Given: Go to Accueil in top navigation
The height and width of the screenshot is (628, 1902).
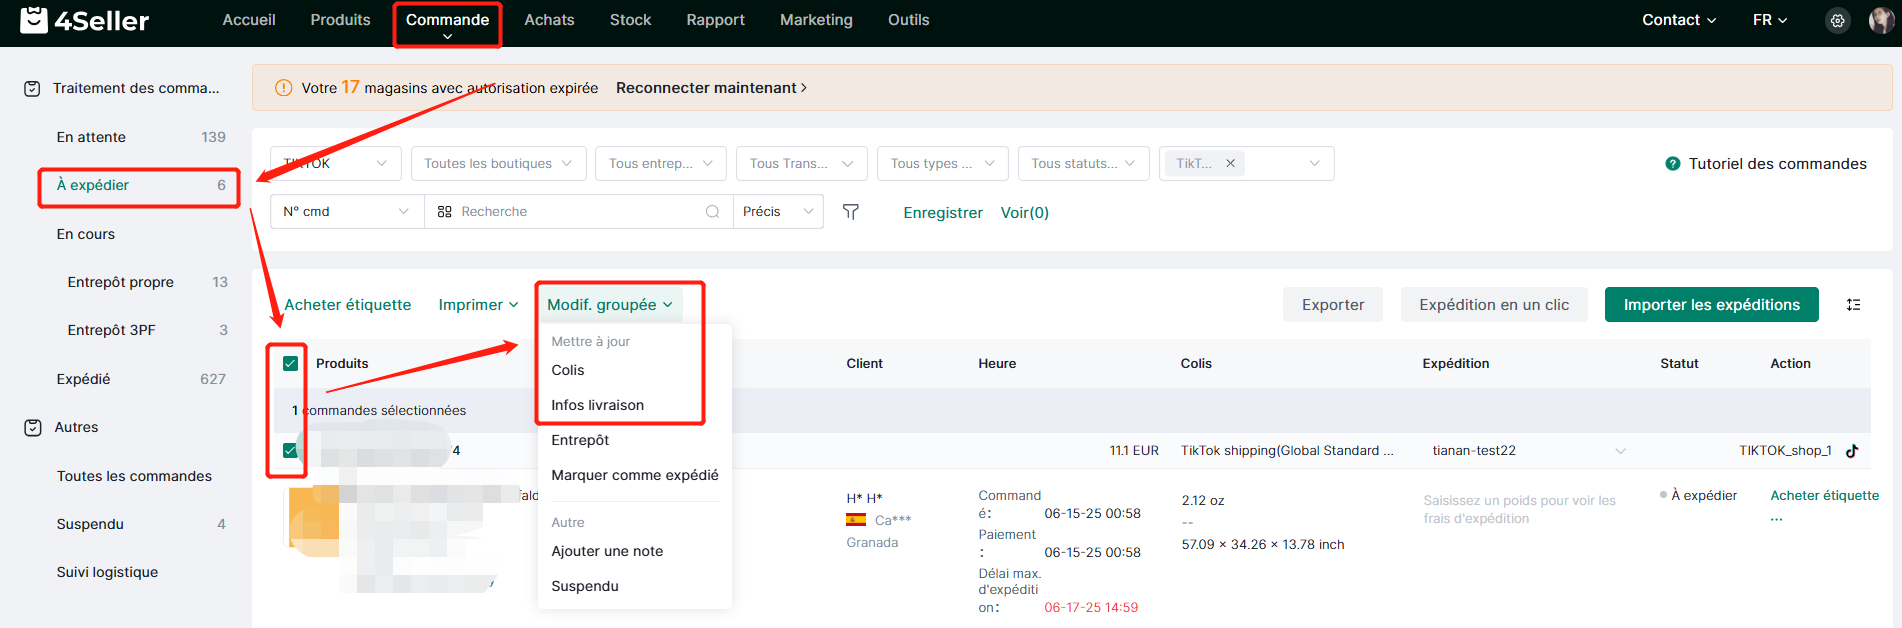Looking at the screenshot, I should click(249, 20).
